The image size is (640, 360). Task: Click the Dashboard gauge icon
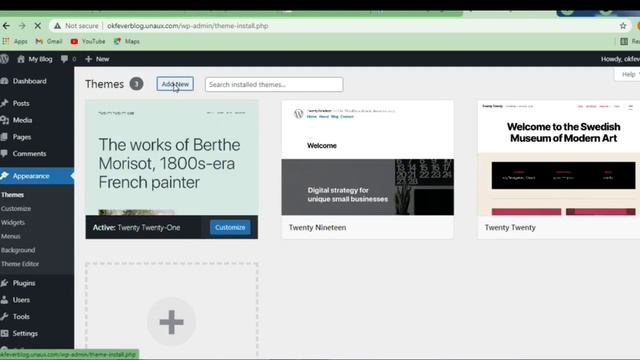pyautogui.click(x=4, y=81)
